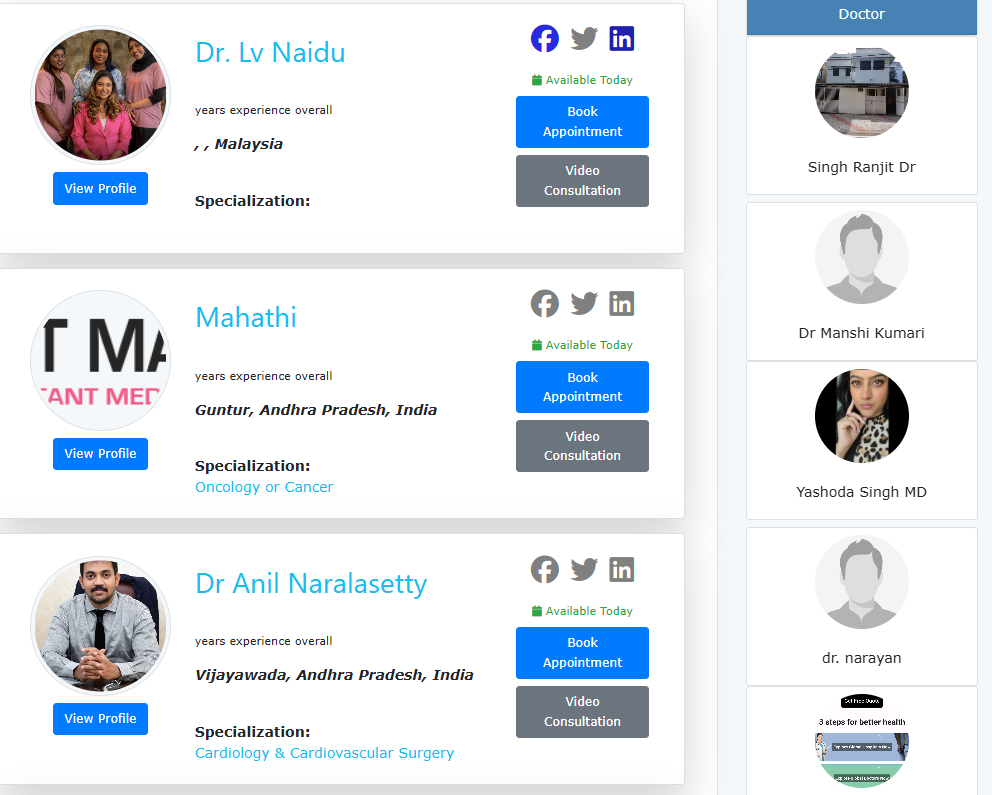Open Dr. Lv Naidu's Facebook icon
992x795 pixels.
click(x=545, y=39)
